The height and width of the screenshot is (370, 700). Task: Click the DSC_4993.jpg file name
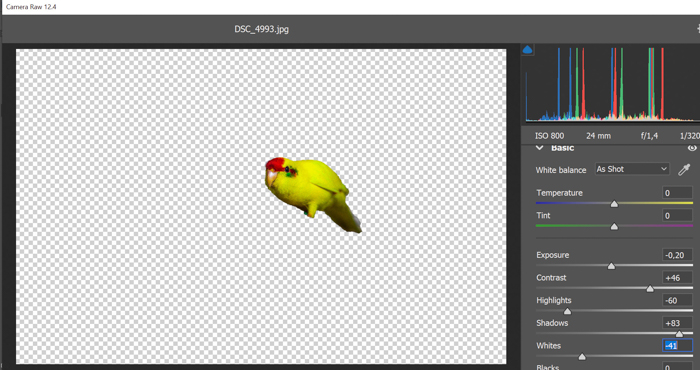(262, 29)
